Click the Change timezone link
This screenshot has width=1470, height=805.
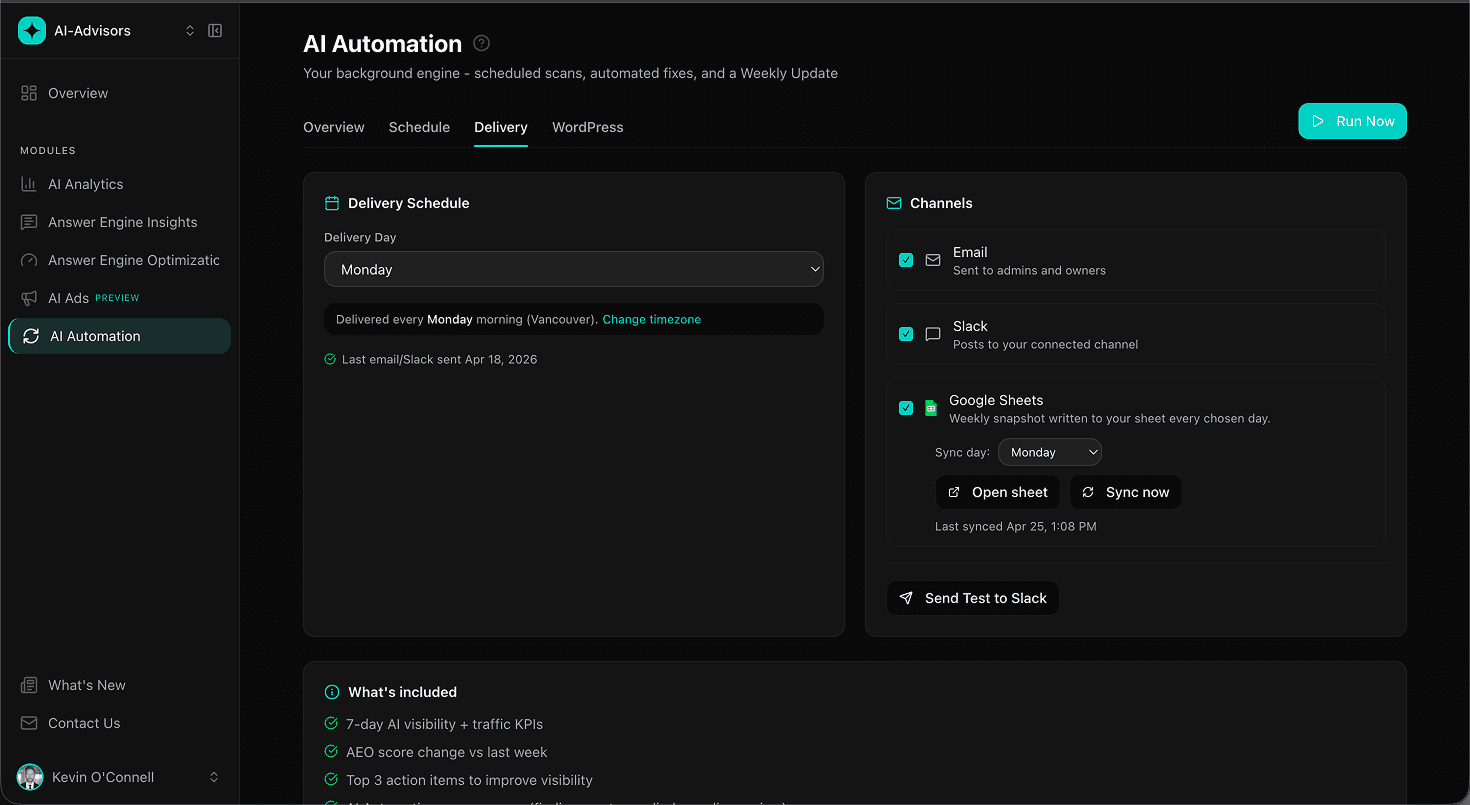pyautogui.click(x=652, y=319)
